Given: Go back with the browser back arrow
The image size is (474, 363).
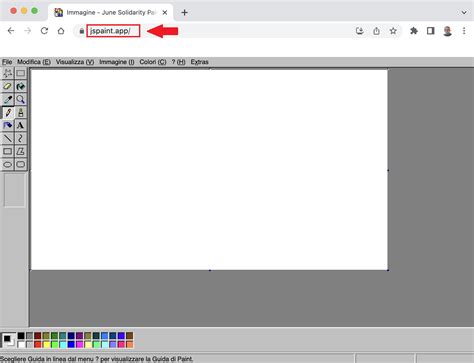Looking at the screenshot, I should [11, 31].
